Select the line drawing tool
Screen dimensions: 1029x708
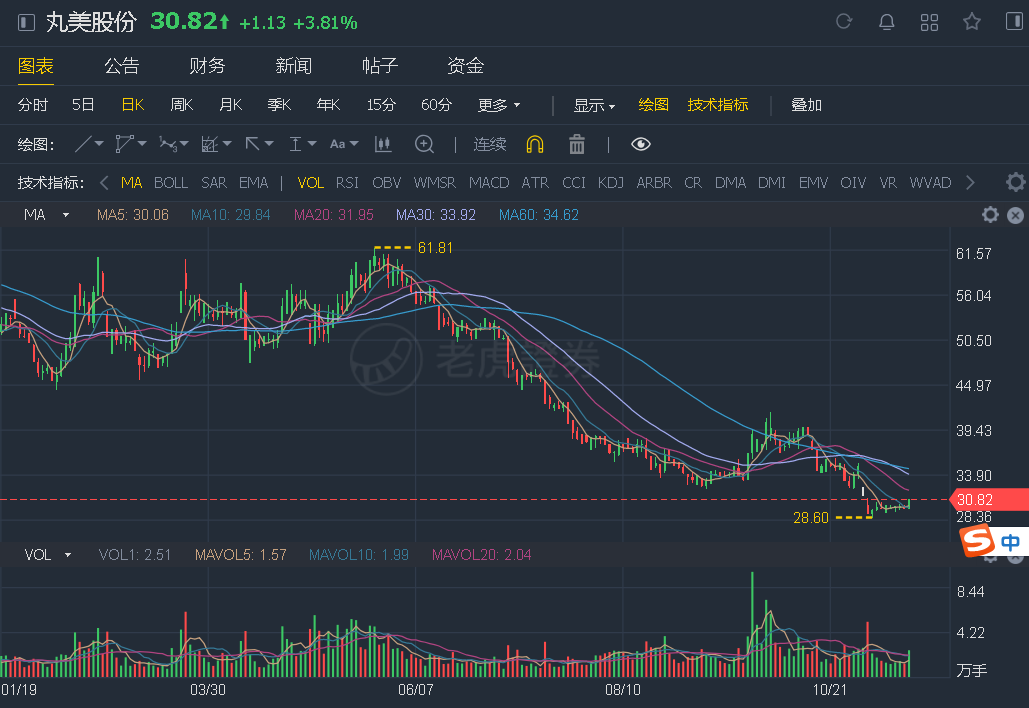(83, 144)
